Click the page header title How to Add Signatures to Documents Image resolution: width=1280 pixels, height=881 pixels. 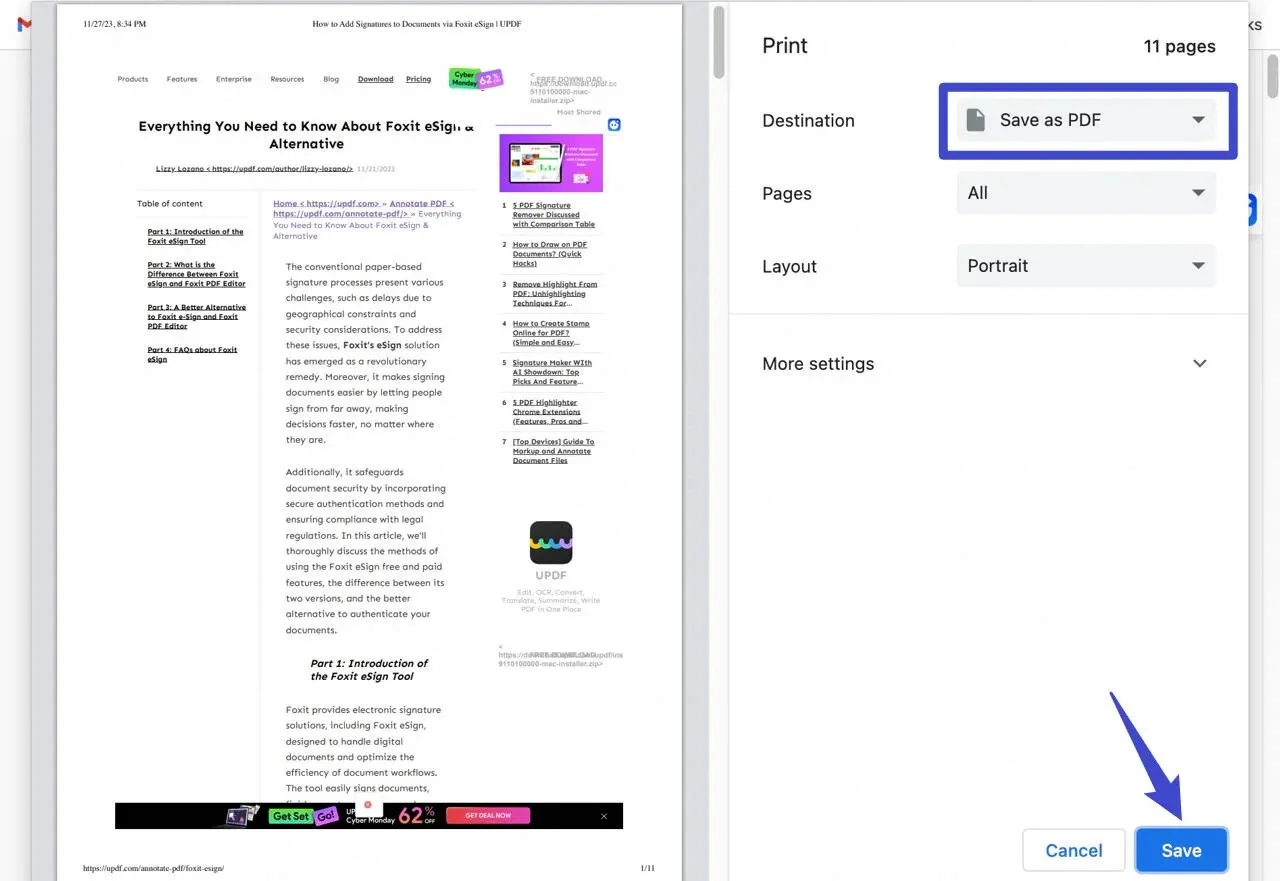coord(417,24)
